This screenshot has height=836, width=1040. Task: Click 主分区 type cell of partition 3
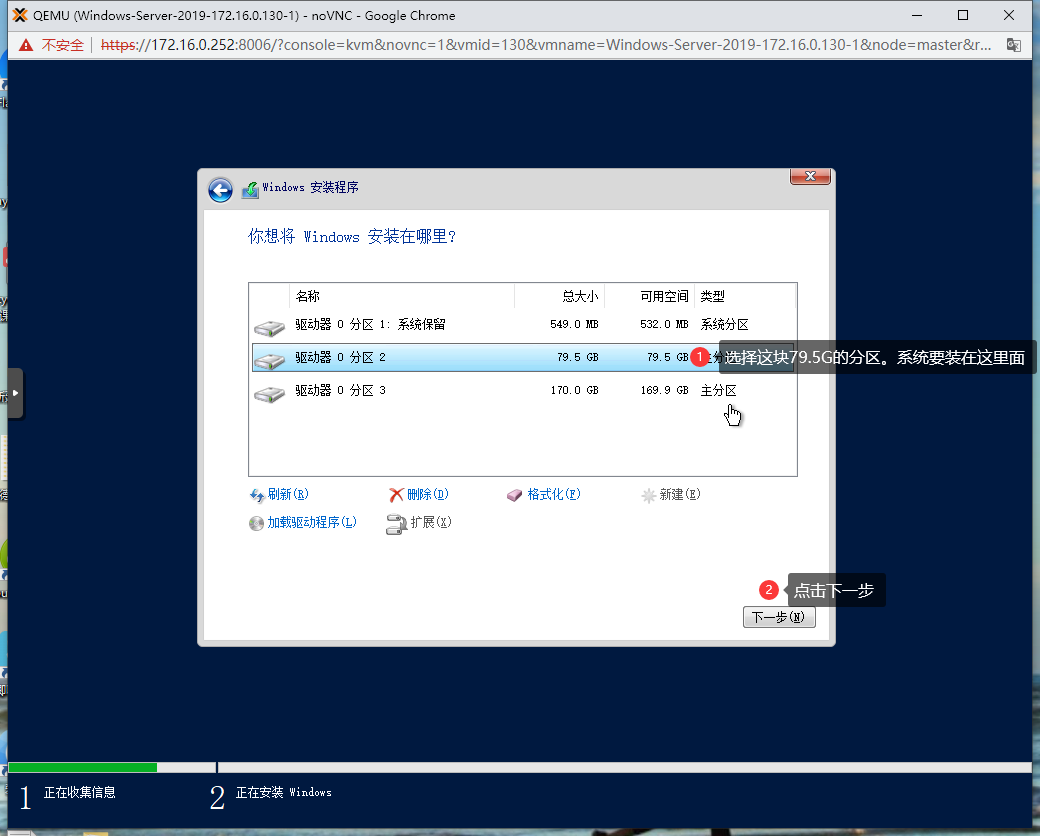[x=718, y=390]
